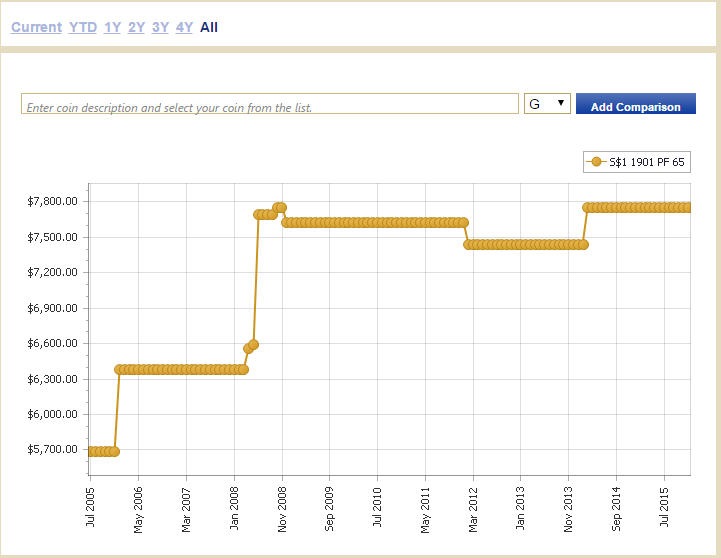Click the last data point at the line's right end
This screenshot has height=558, width=721.
point(687,207)
